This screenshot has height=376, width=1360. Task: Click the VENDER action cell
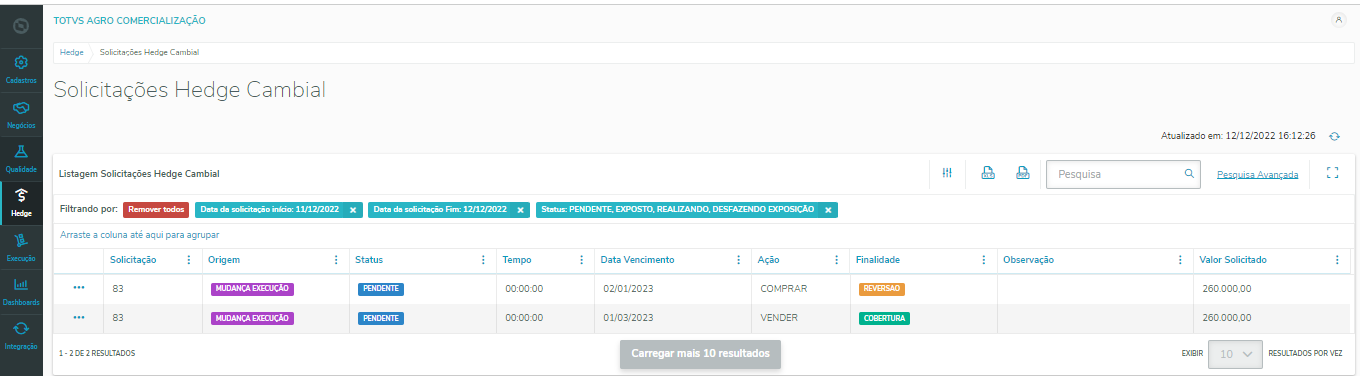(x=779, y=318)
